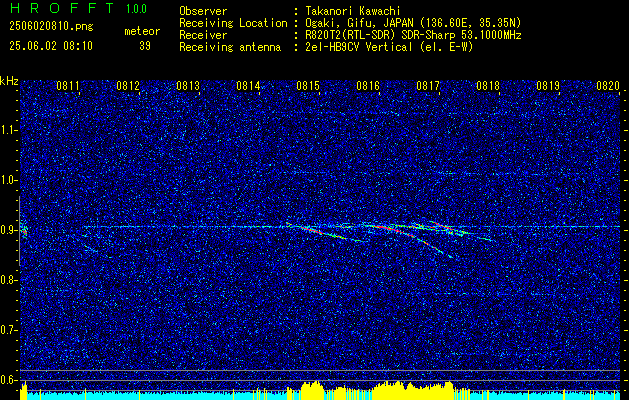Click the meteor count label
Screen dimensions: 629x400
(142, 31)
